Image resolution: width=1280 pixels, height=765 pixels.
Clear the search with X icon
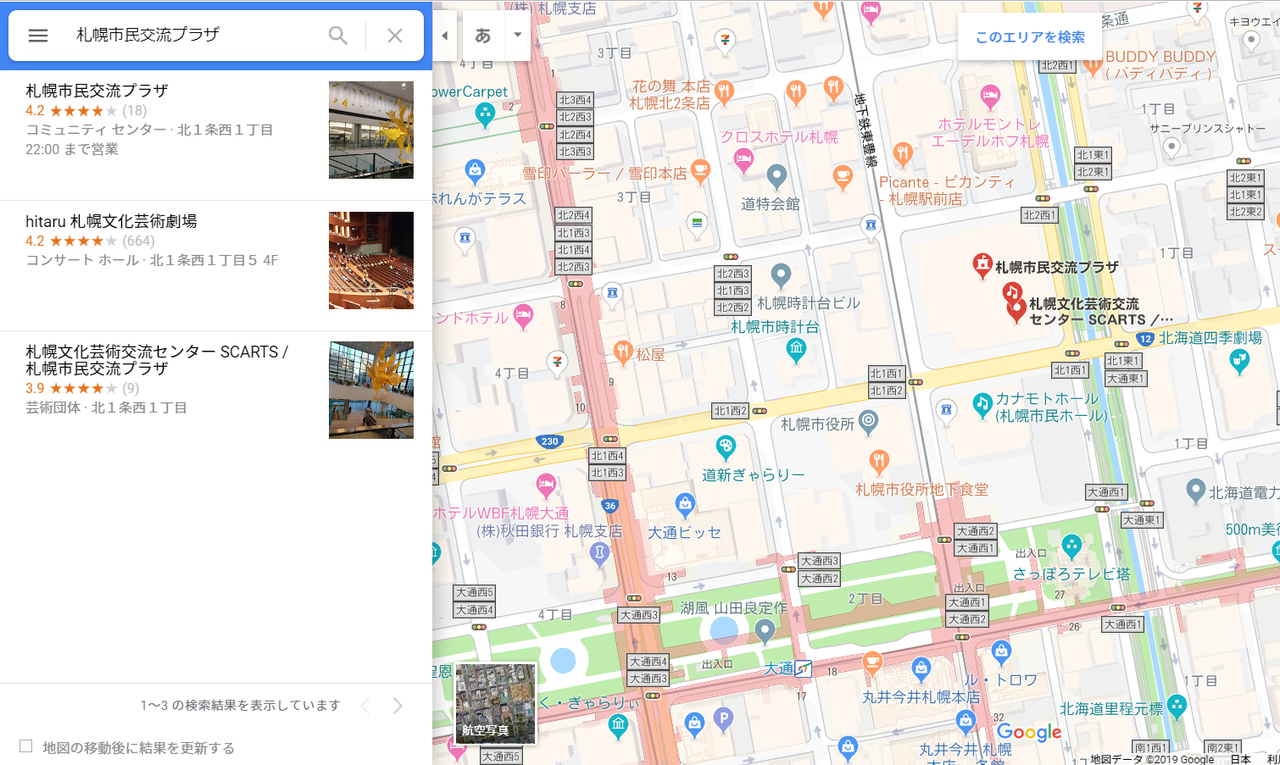point(395,35)
